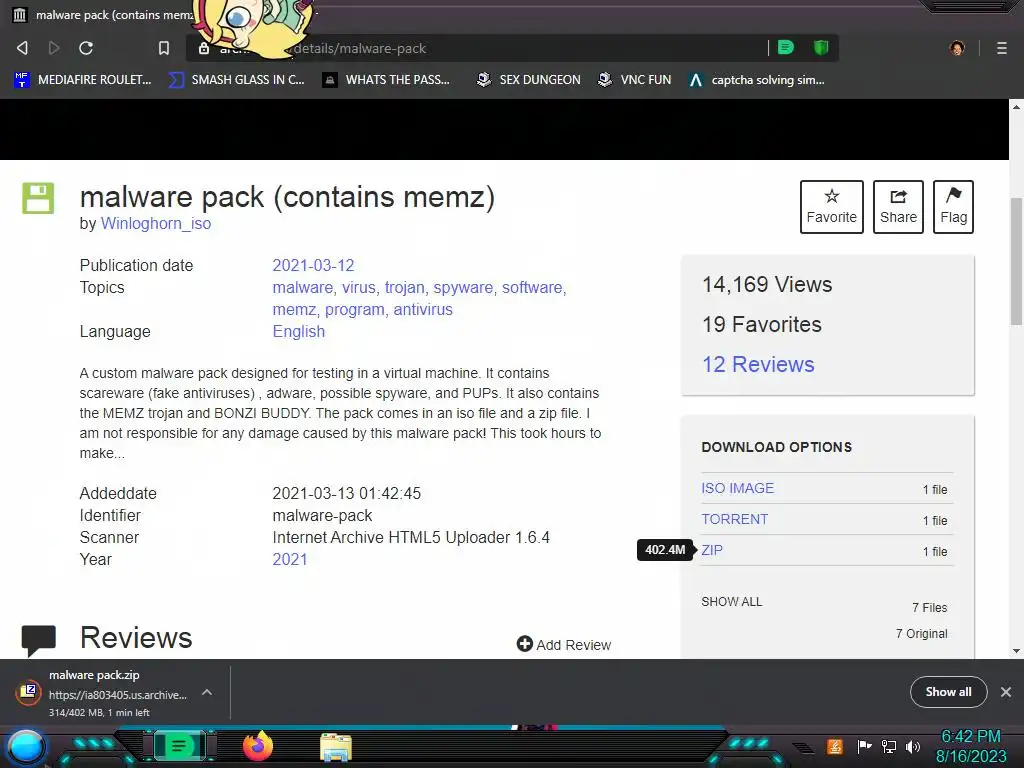The width and height of the screenshot is (1024, 768).
Task: Jump to the 12 Reviews link
Action: coord(758,364)
